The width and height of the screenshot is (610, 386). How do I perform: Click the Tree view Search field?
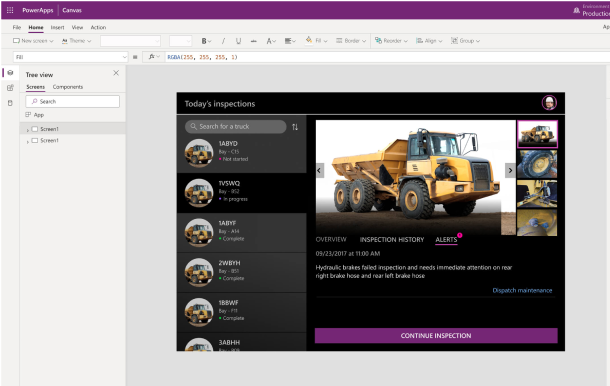(x=72, y=101)
